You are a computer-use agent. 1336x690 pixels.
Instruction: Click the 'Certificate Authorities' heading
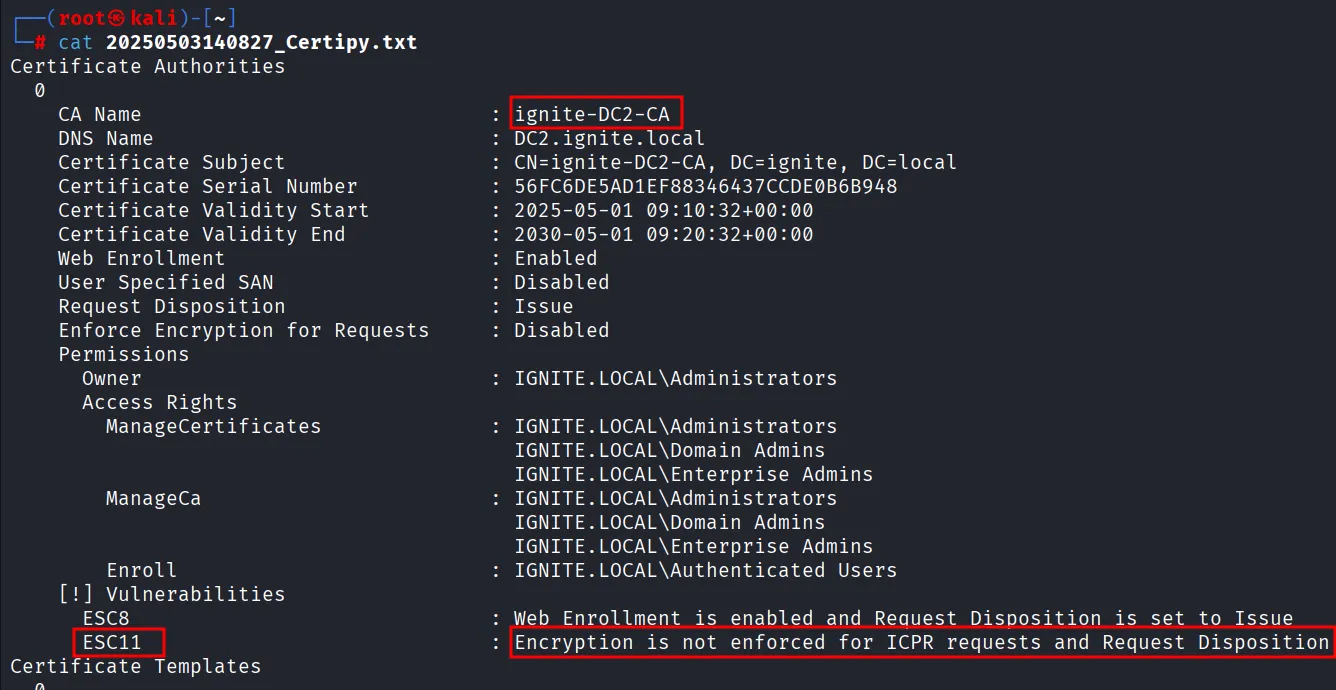147,66
